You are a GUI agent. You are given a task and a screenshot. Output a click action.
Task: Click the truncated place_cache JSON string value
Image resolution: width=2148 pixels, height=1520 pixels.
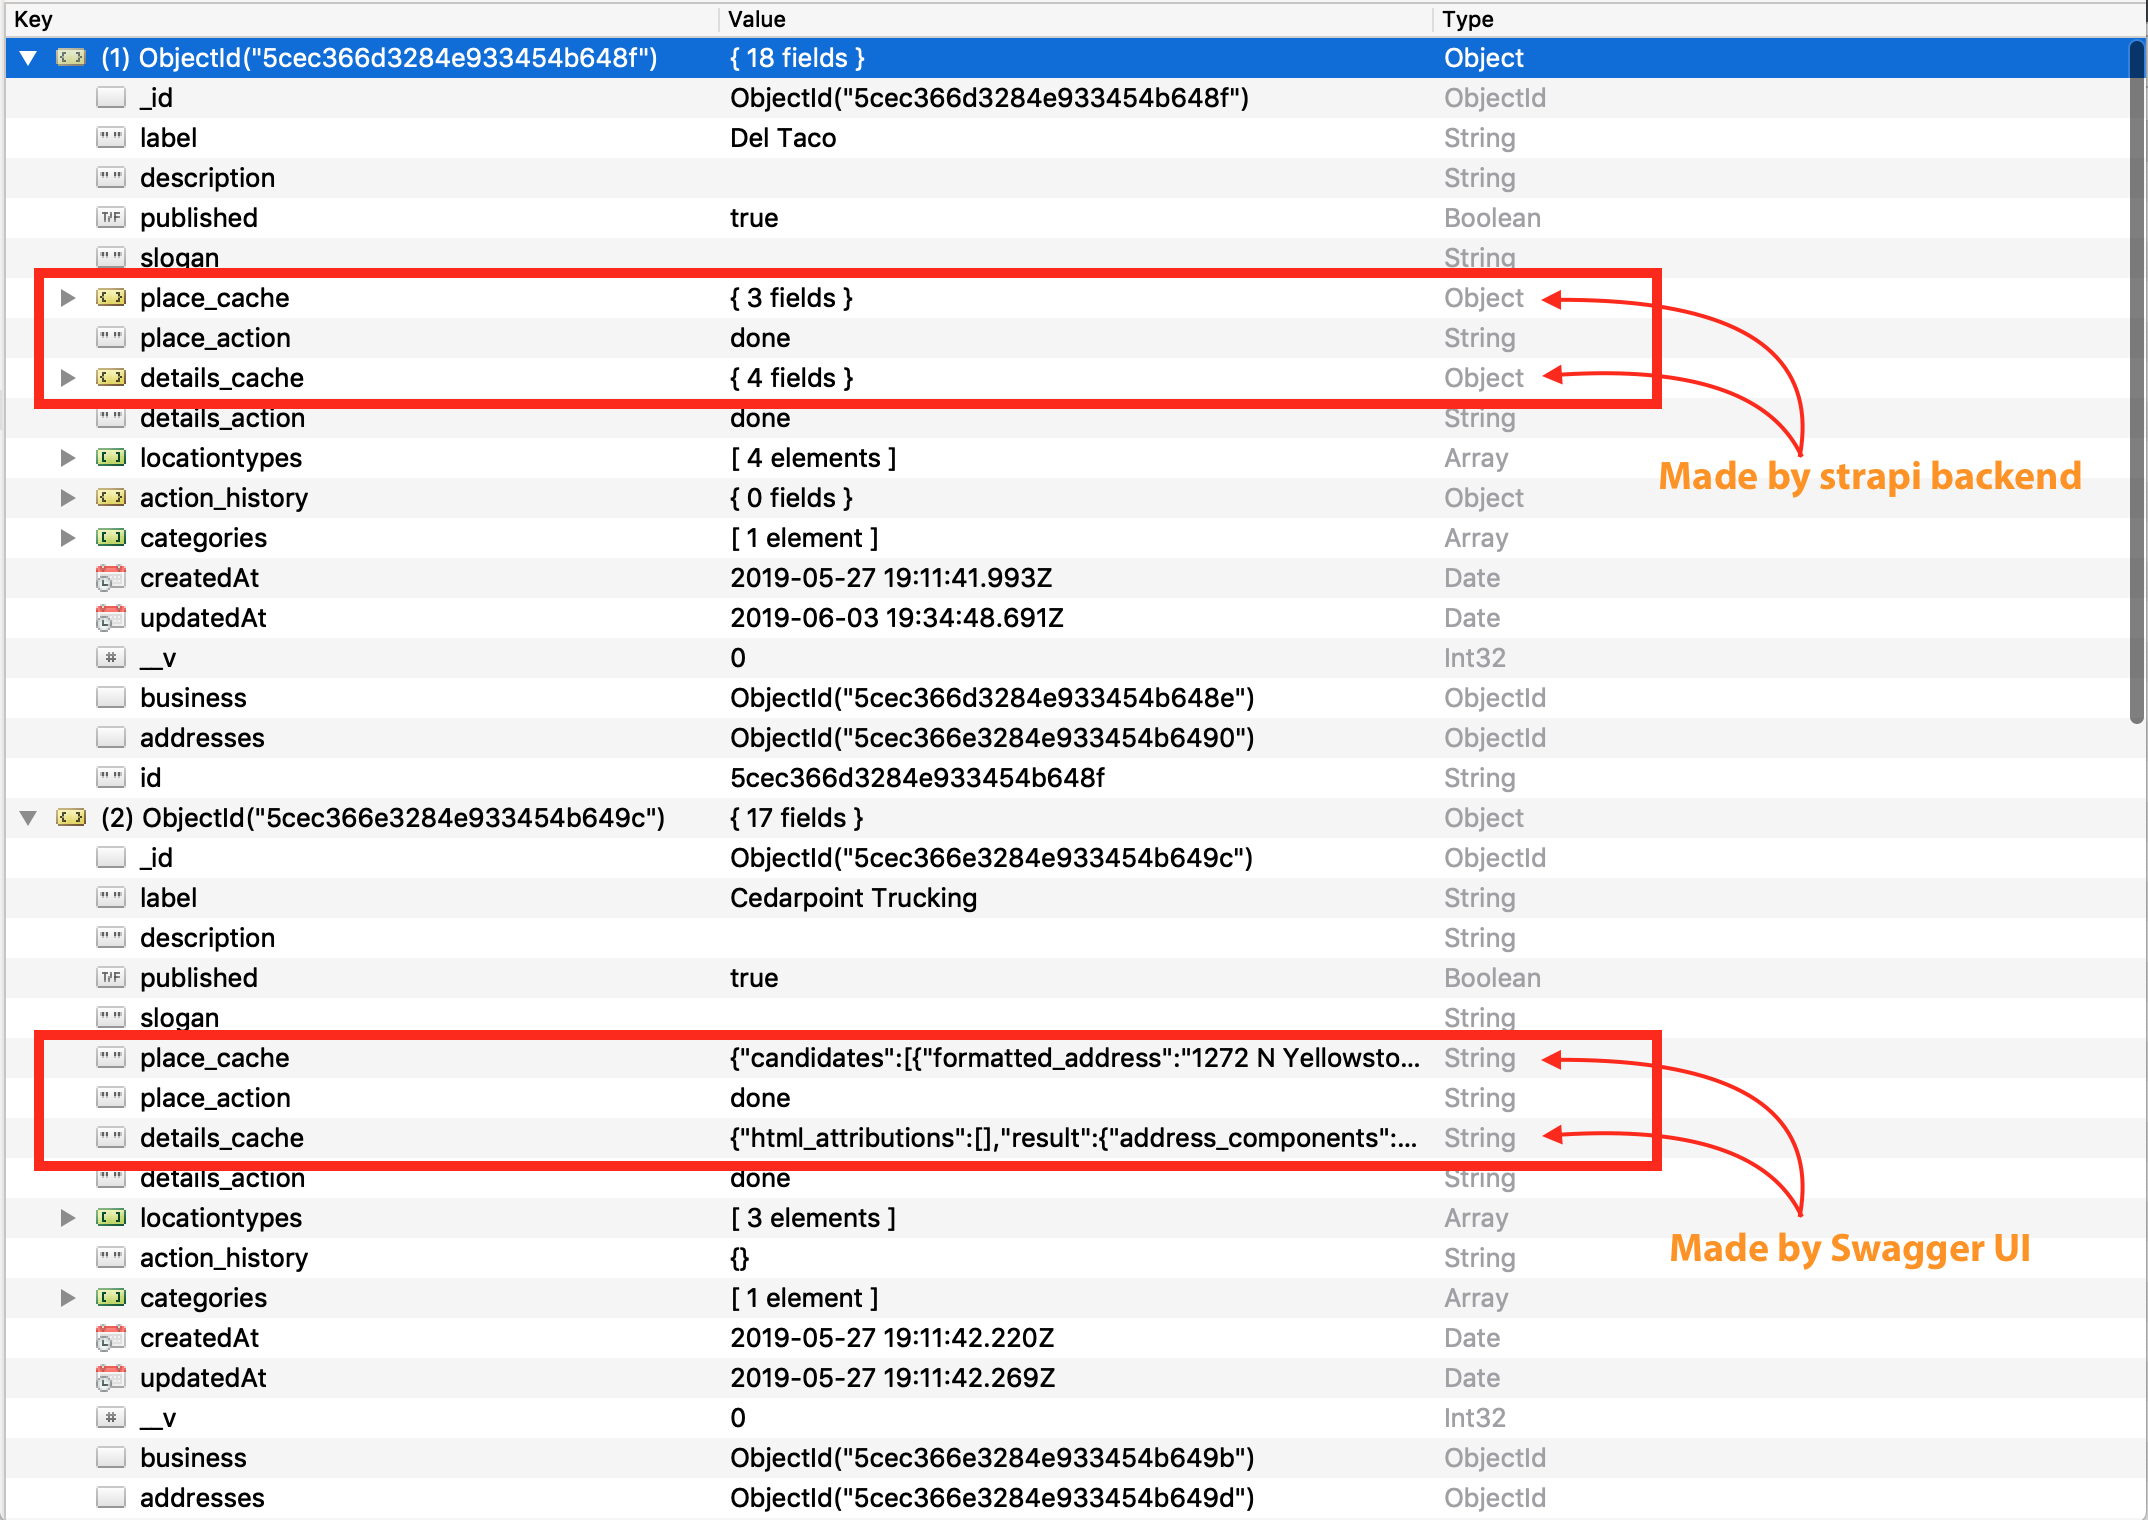1070,1057
